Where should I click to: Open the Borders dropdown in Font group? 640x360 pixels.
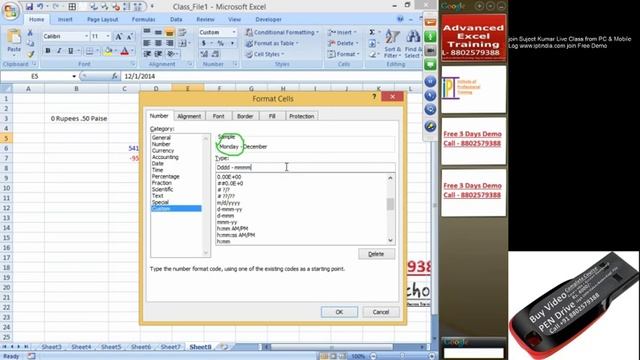pos(97,51)
